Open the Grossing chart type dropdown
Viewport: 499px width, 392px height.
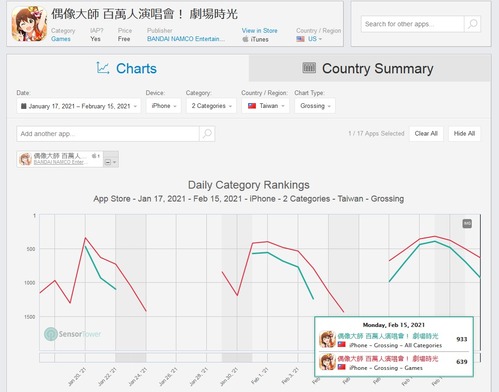(x=315, y=106)
